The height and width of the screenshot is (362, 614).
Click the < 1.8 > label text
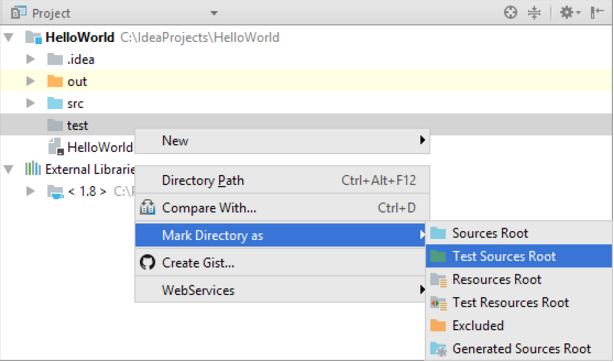tap(87, 191)
